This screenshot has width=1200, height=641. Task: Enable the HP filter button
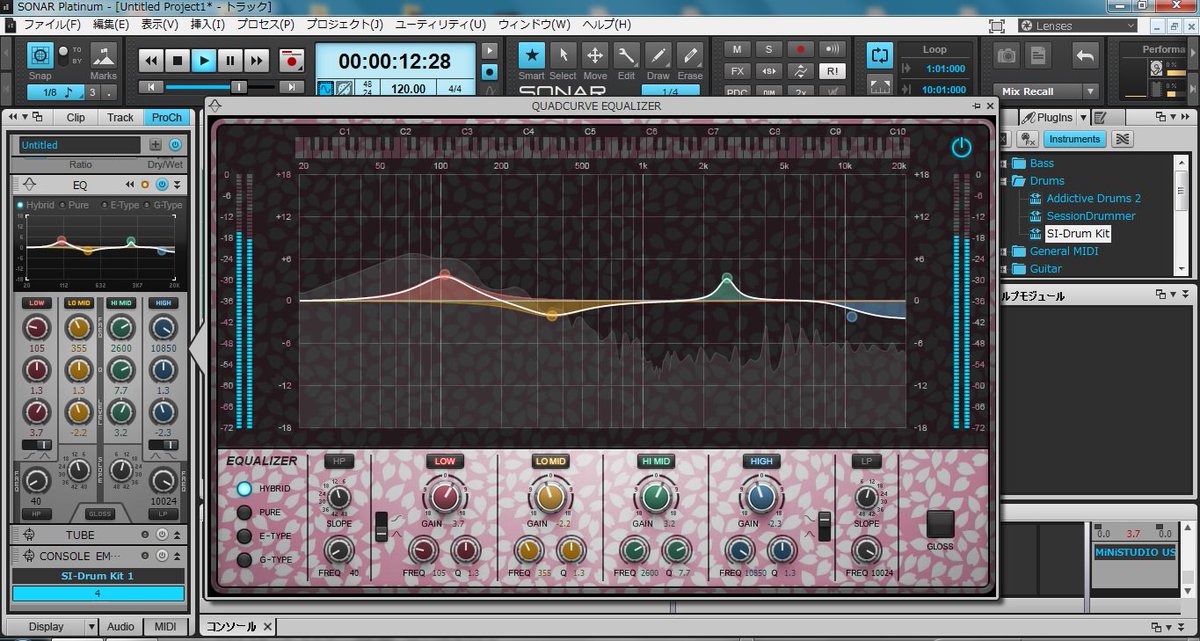coord(338,461)
